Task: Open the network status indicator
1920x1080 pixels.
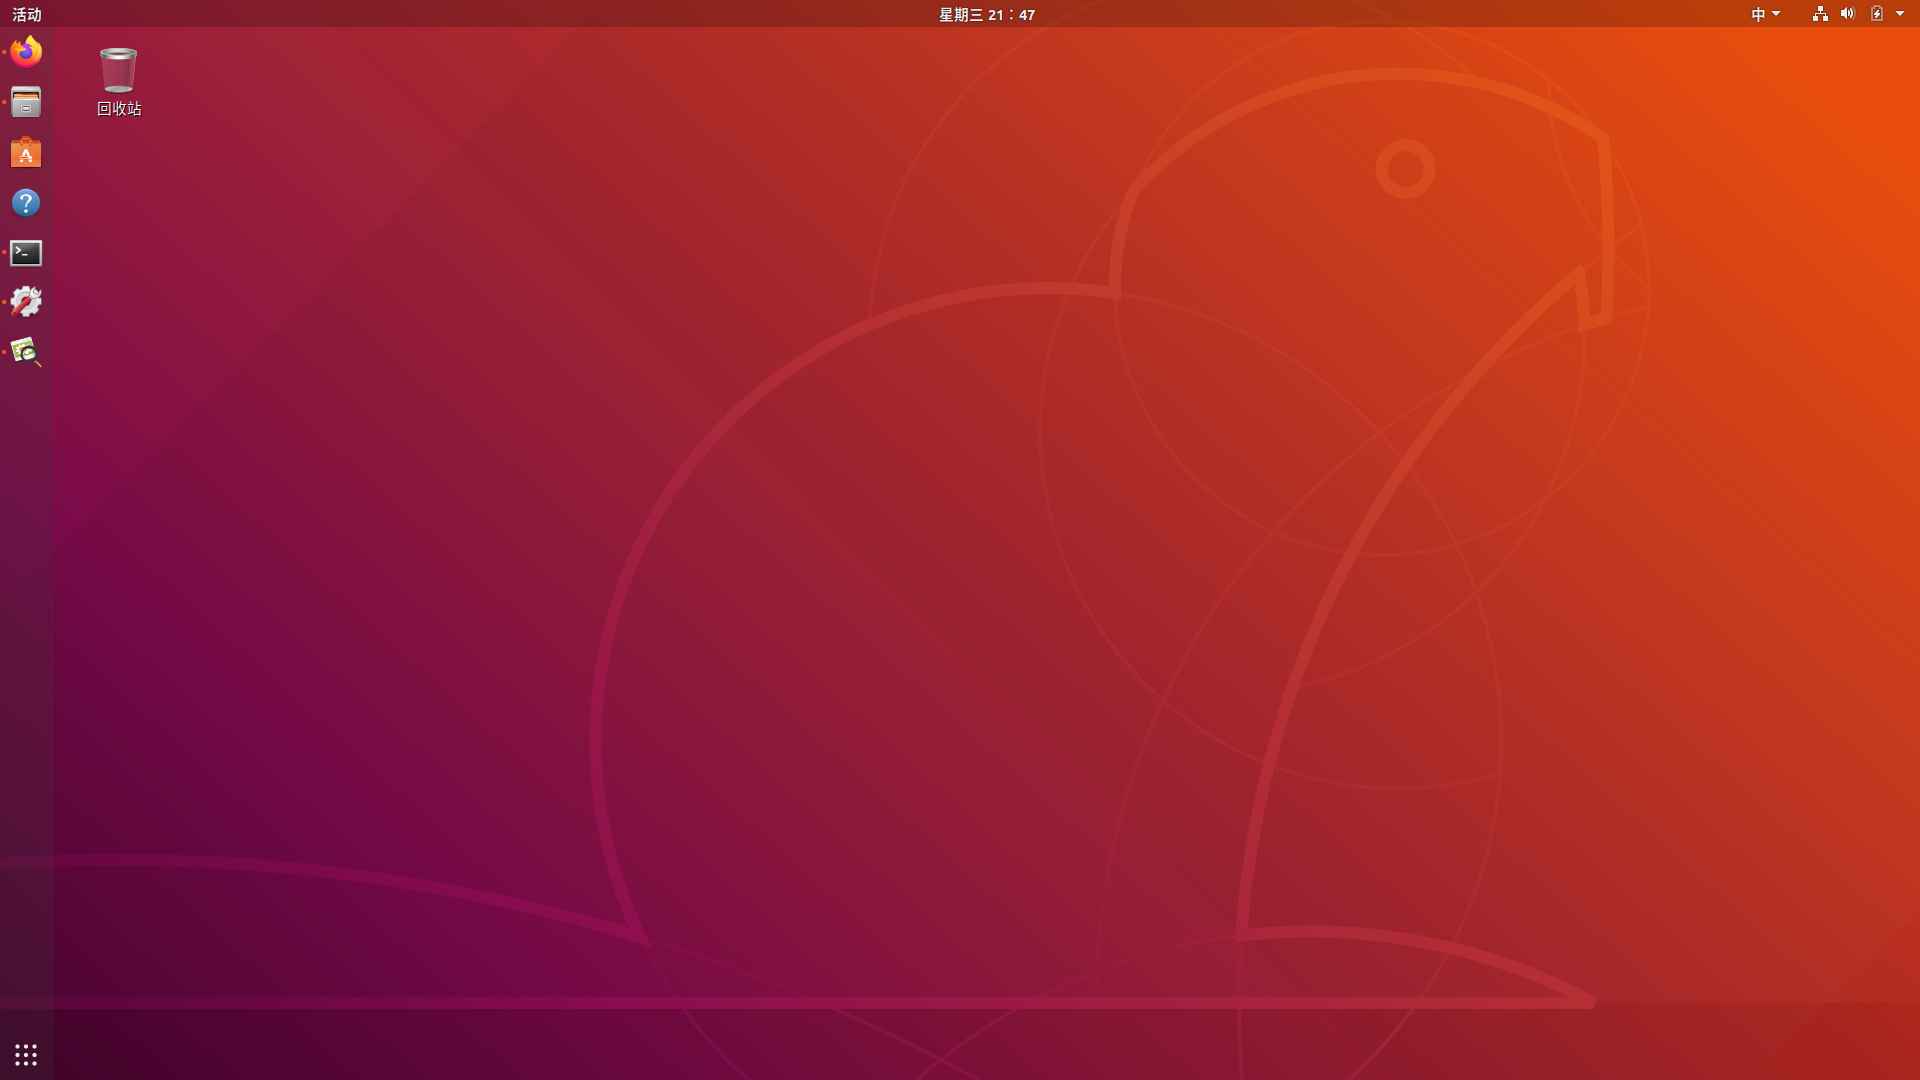Action: (1820, 14)
